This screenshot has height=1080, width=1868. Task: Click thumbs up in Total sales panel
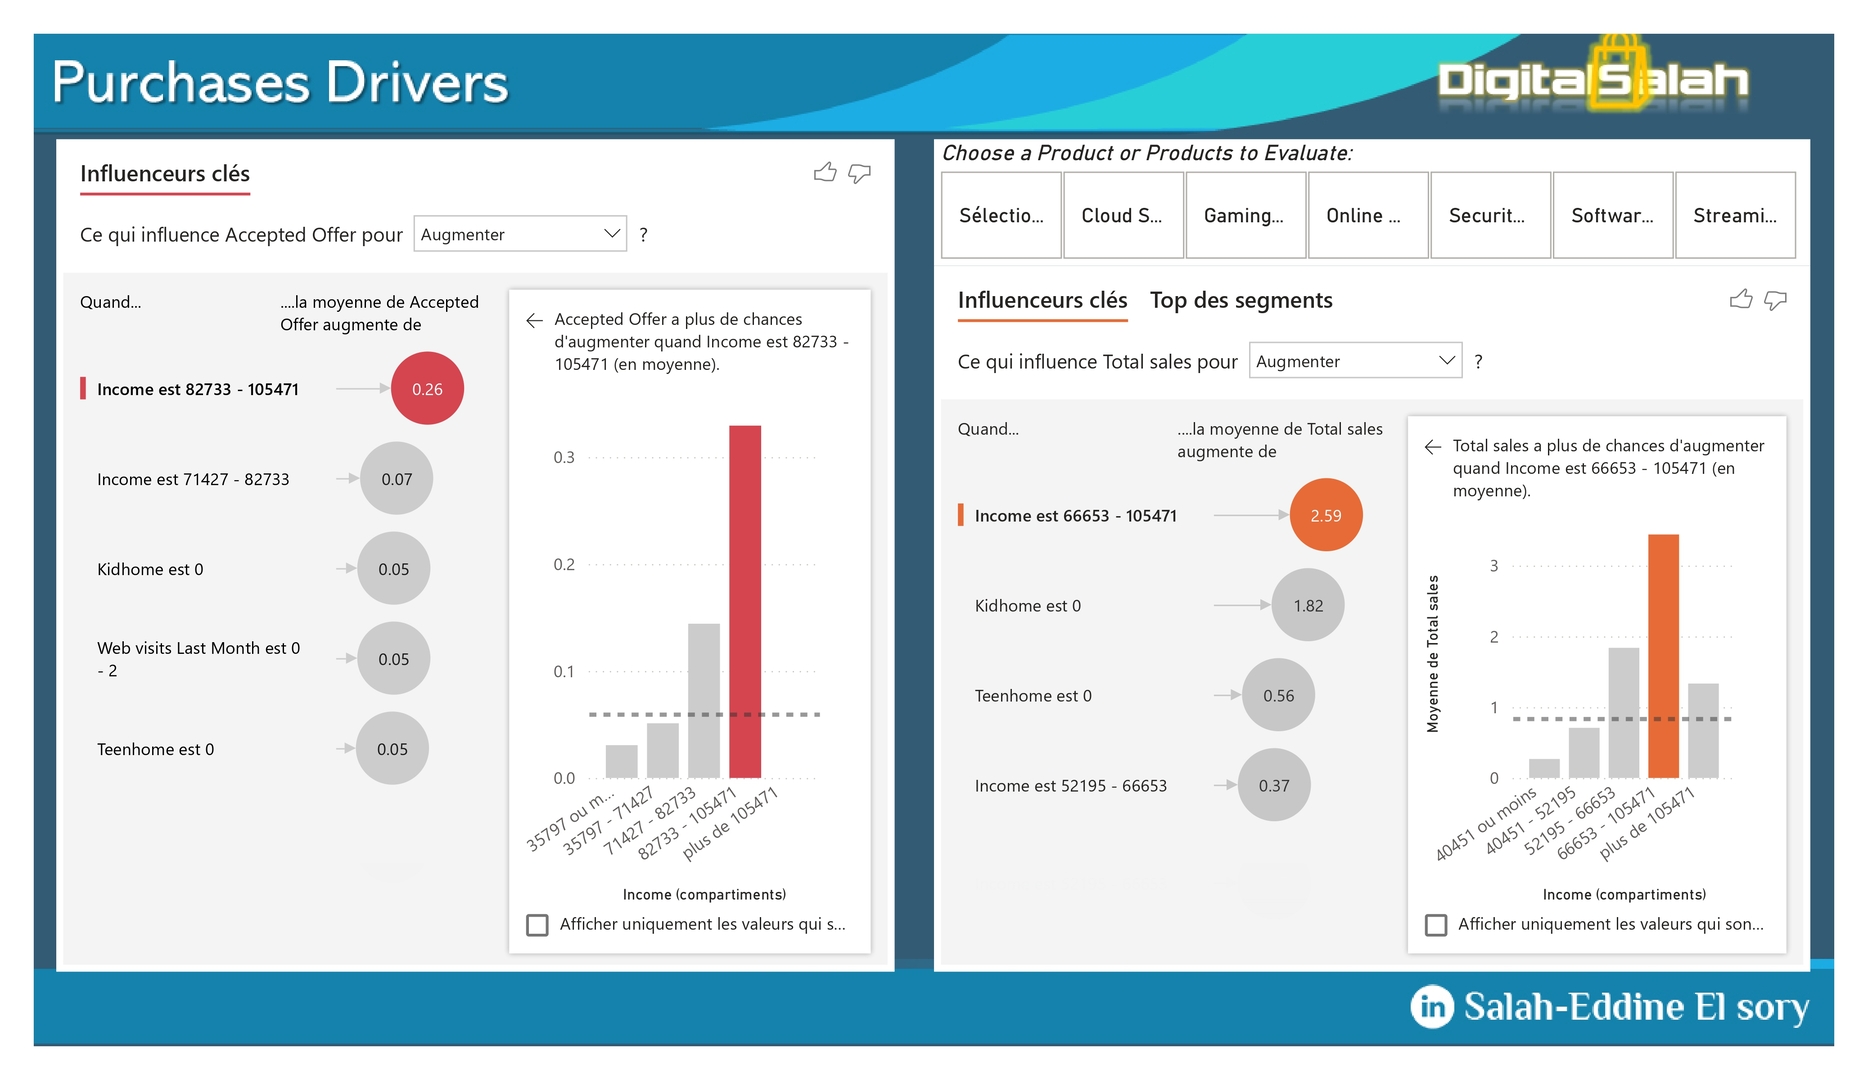click(x=1741, y=300)
